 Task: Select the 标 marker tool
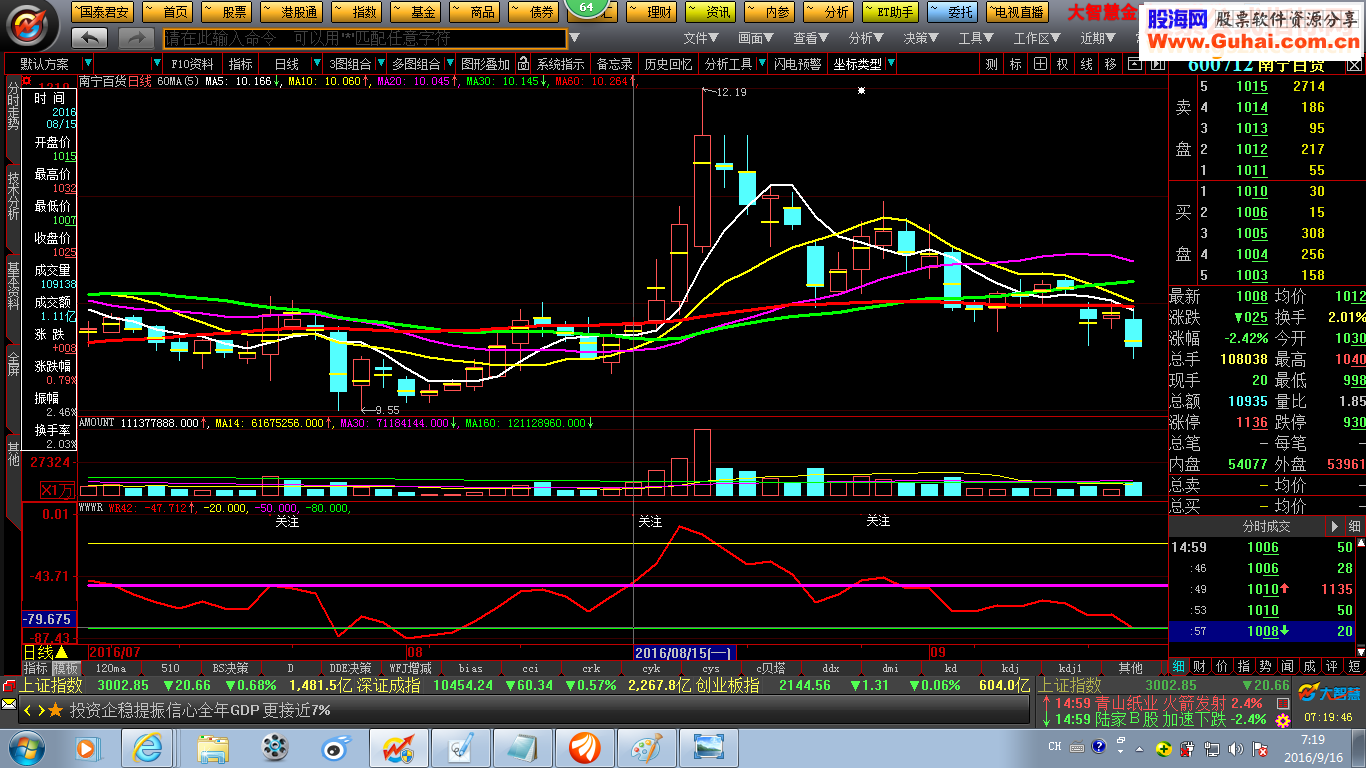[x=1016, y=63]
